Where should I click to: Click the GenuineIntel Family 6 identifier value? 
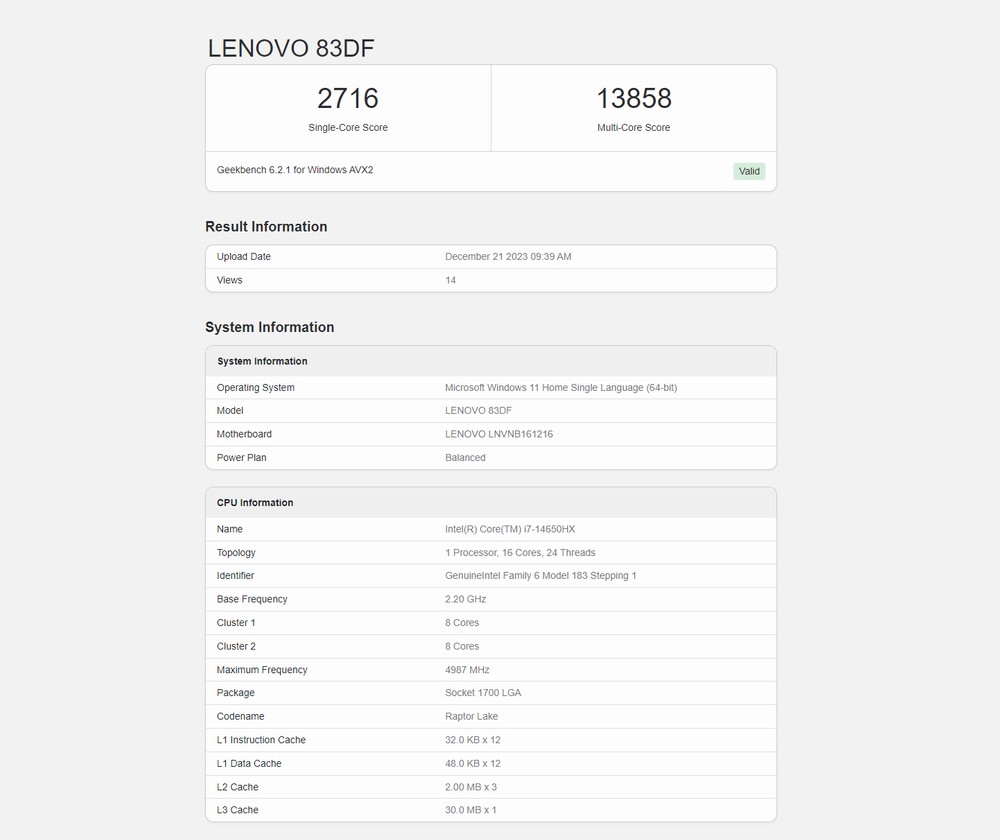[540, 576]
